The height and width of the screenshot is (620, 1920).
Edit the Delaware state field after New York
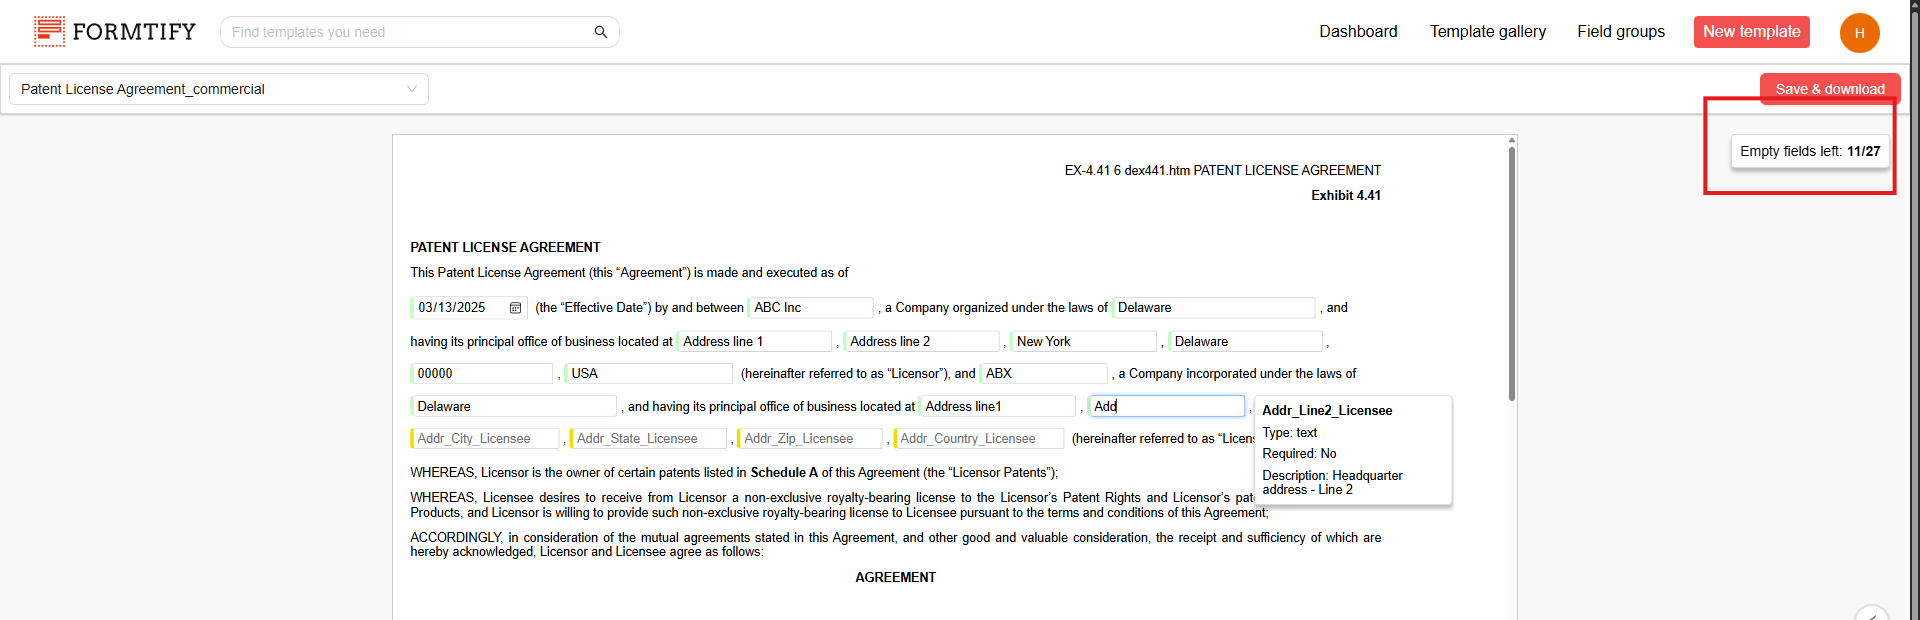coord(1245,342)
